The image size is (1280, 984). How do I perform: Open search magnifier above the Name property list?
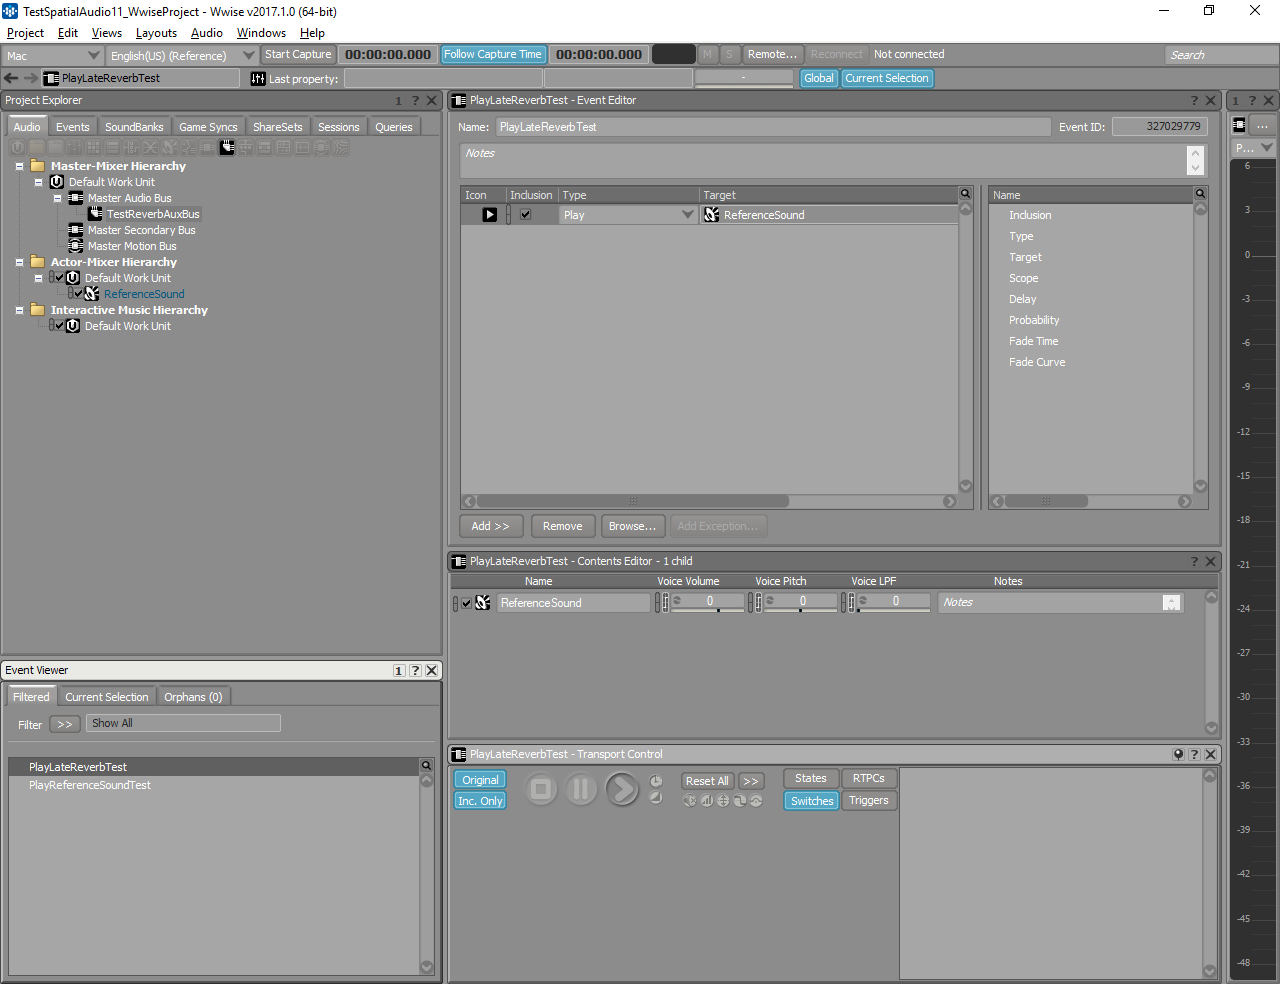[x=1200, y=194]
